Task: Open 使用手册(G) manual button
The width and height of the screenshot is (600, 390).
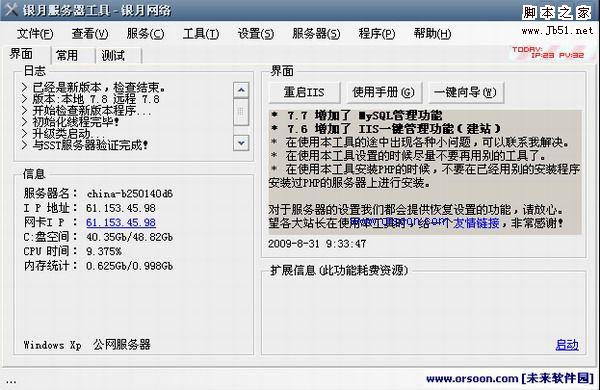Action: (384, 92)
